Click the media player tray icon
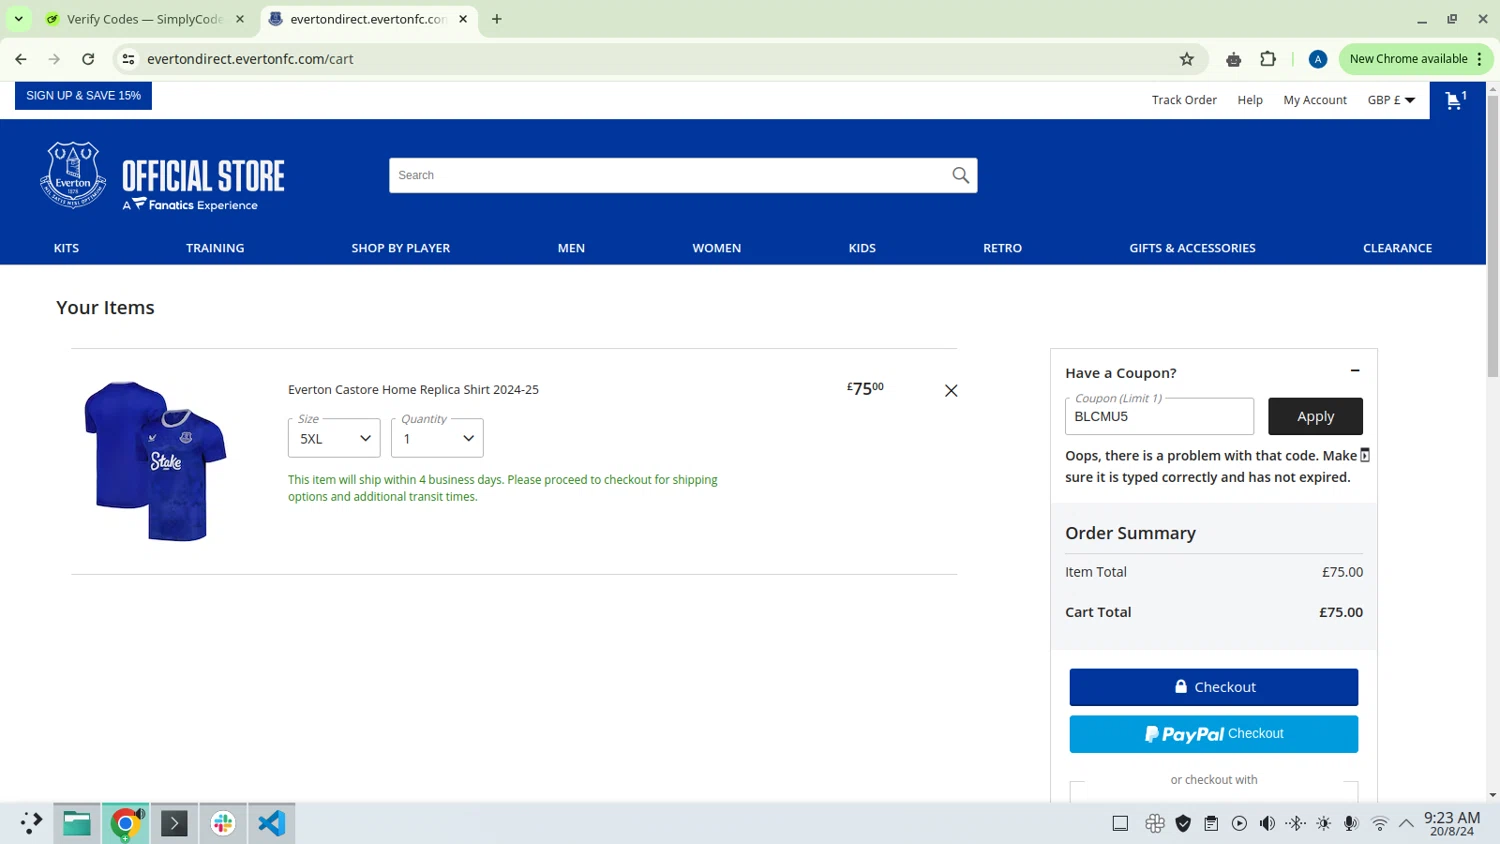Image resolution: width=1500 pixels, height=844 pixels. 1239,823
